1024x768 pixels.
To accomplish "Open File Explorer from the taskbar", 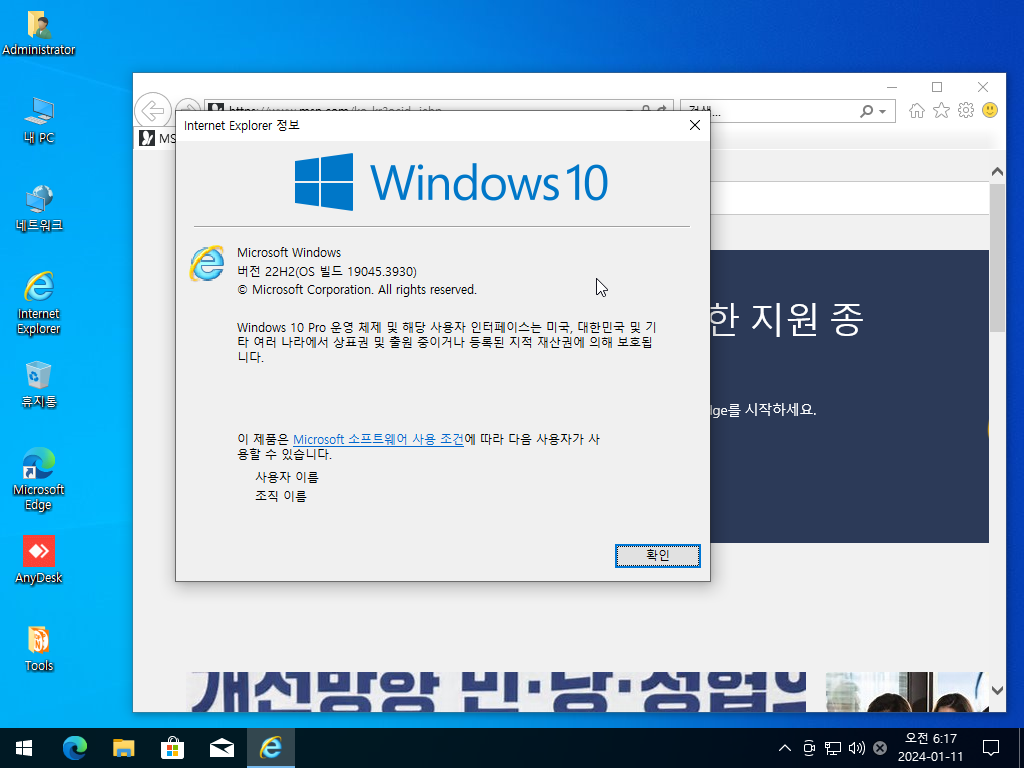I will click(x=123, y=748).
